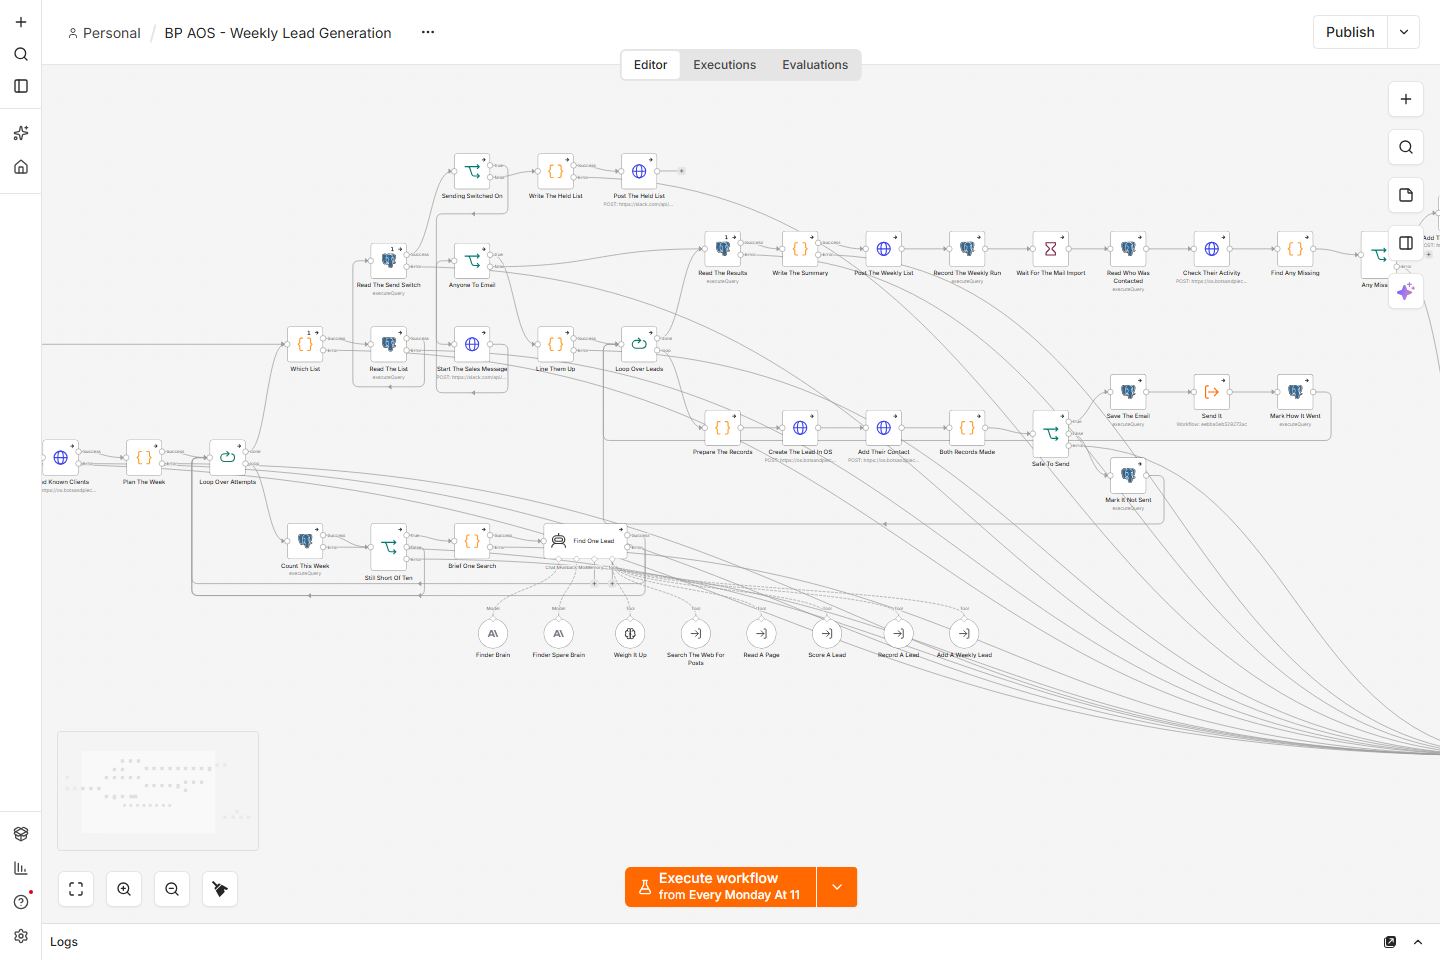The height and width of the screenshot is (960, 1440).
Task: Open the canvas node search button
Action: pyautogui.click(x=1406, y=147)
